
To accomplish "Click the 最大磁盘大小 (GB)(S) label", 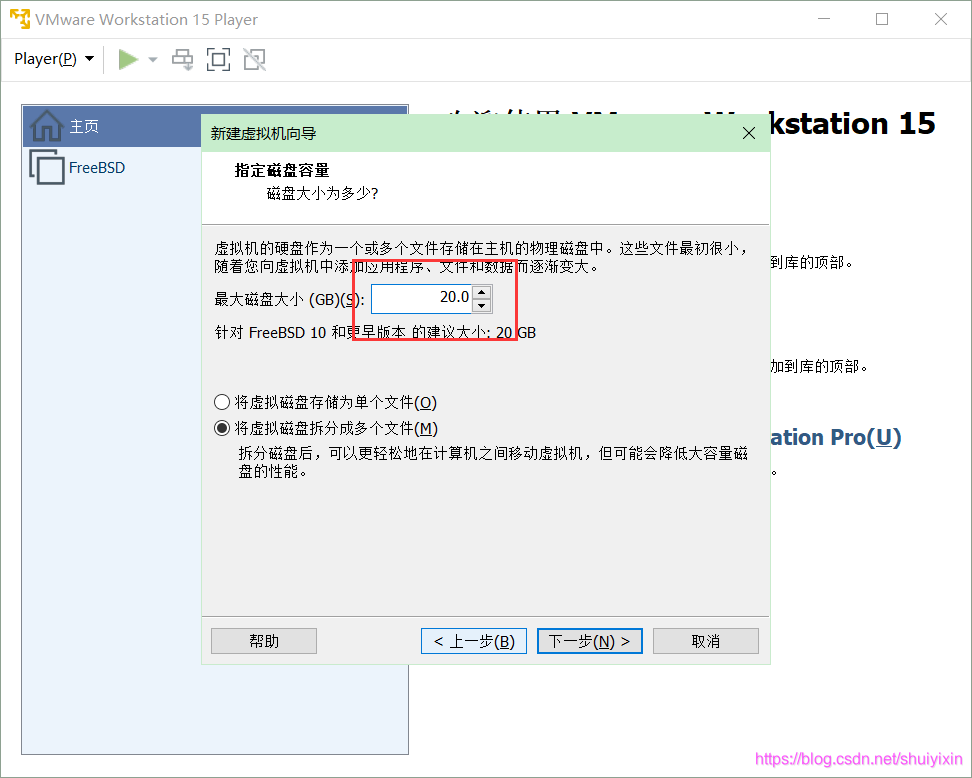I will [x=289, y=300].
